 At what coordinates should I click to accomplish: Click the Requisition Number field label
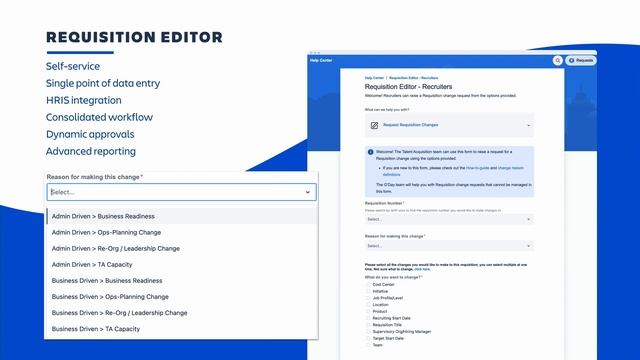384,203
